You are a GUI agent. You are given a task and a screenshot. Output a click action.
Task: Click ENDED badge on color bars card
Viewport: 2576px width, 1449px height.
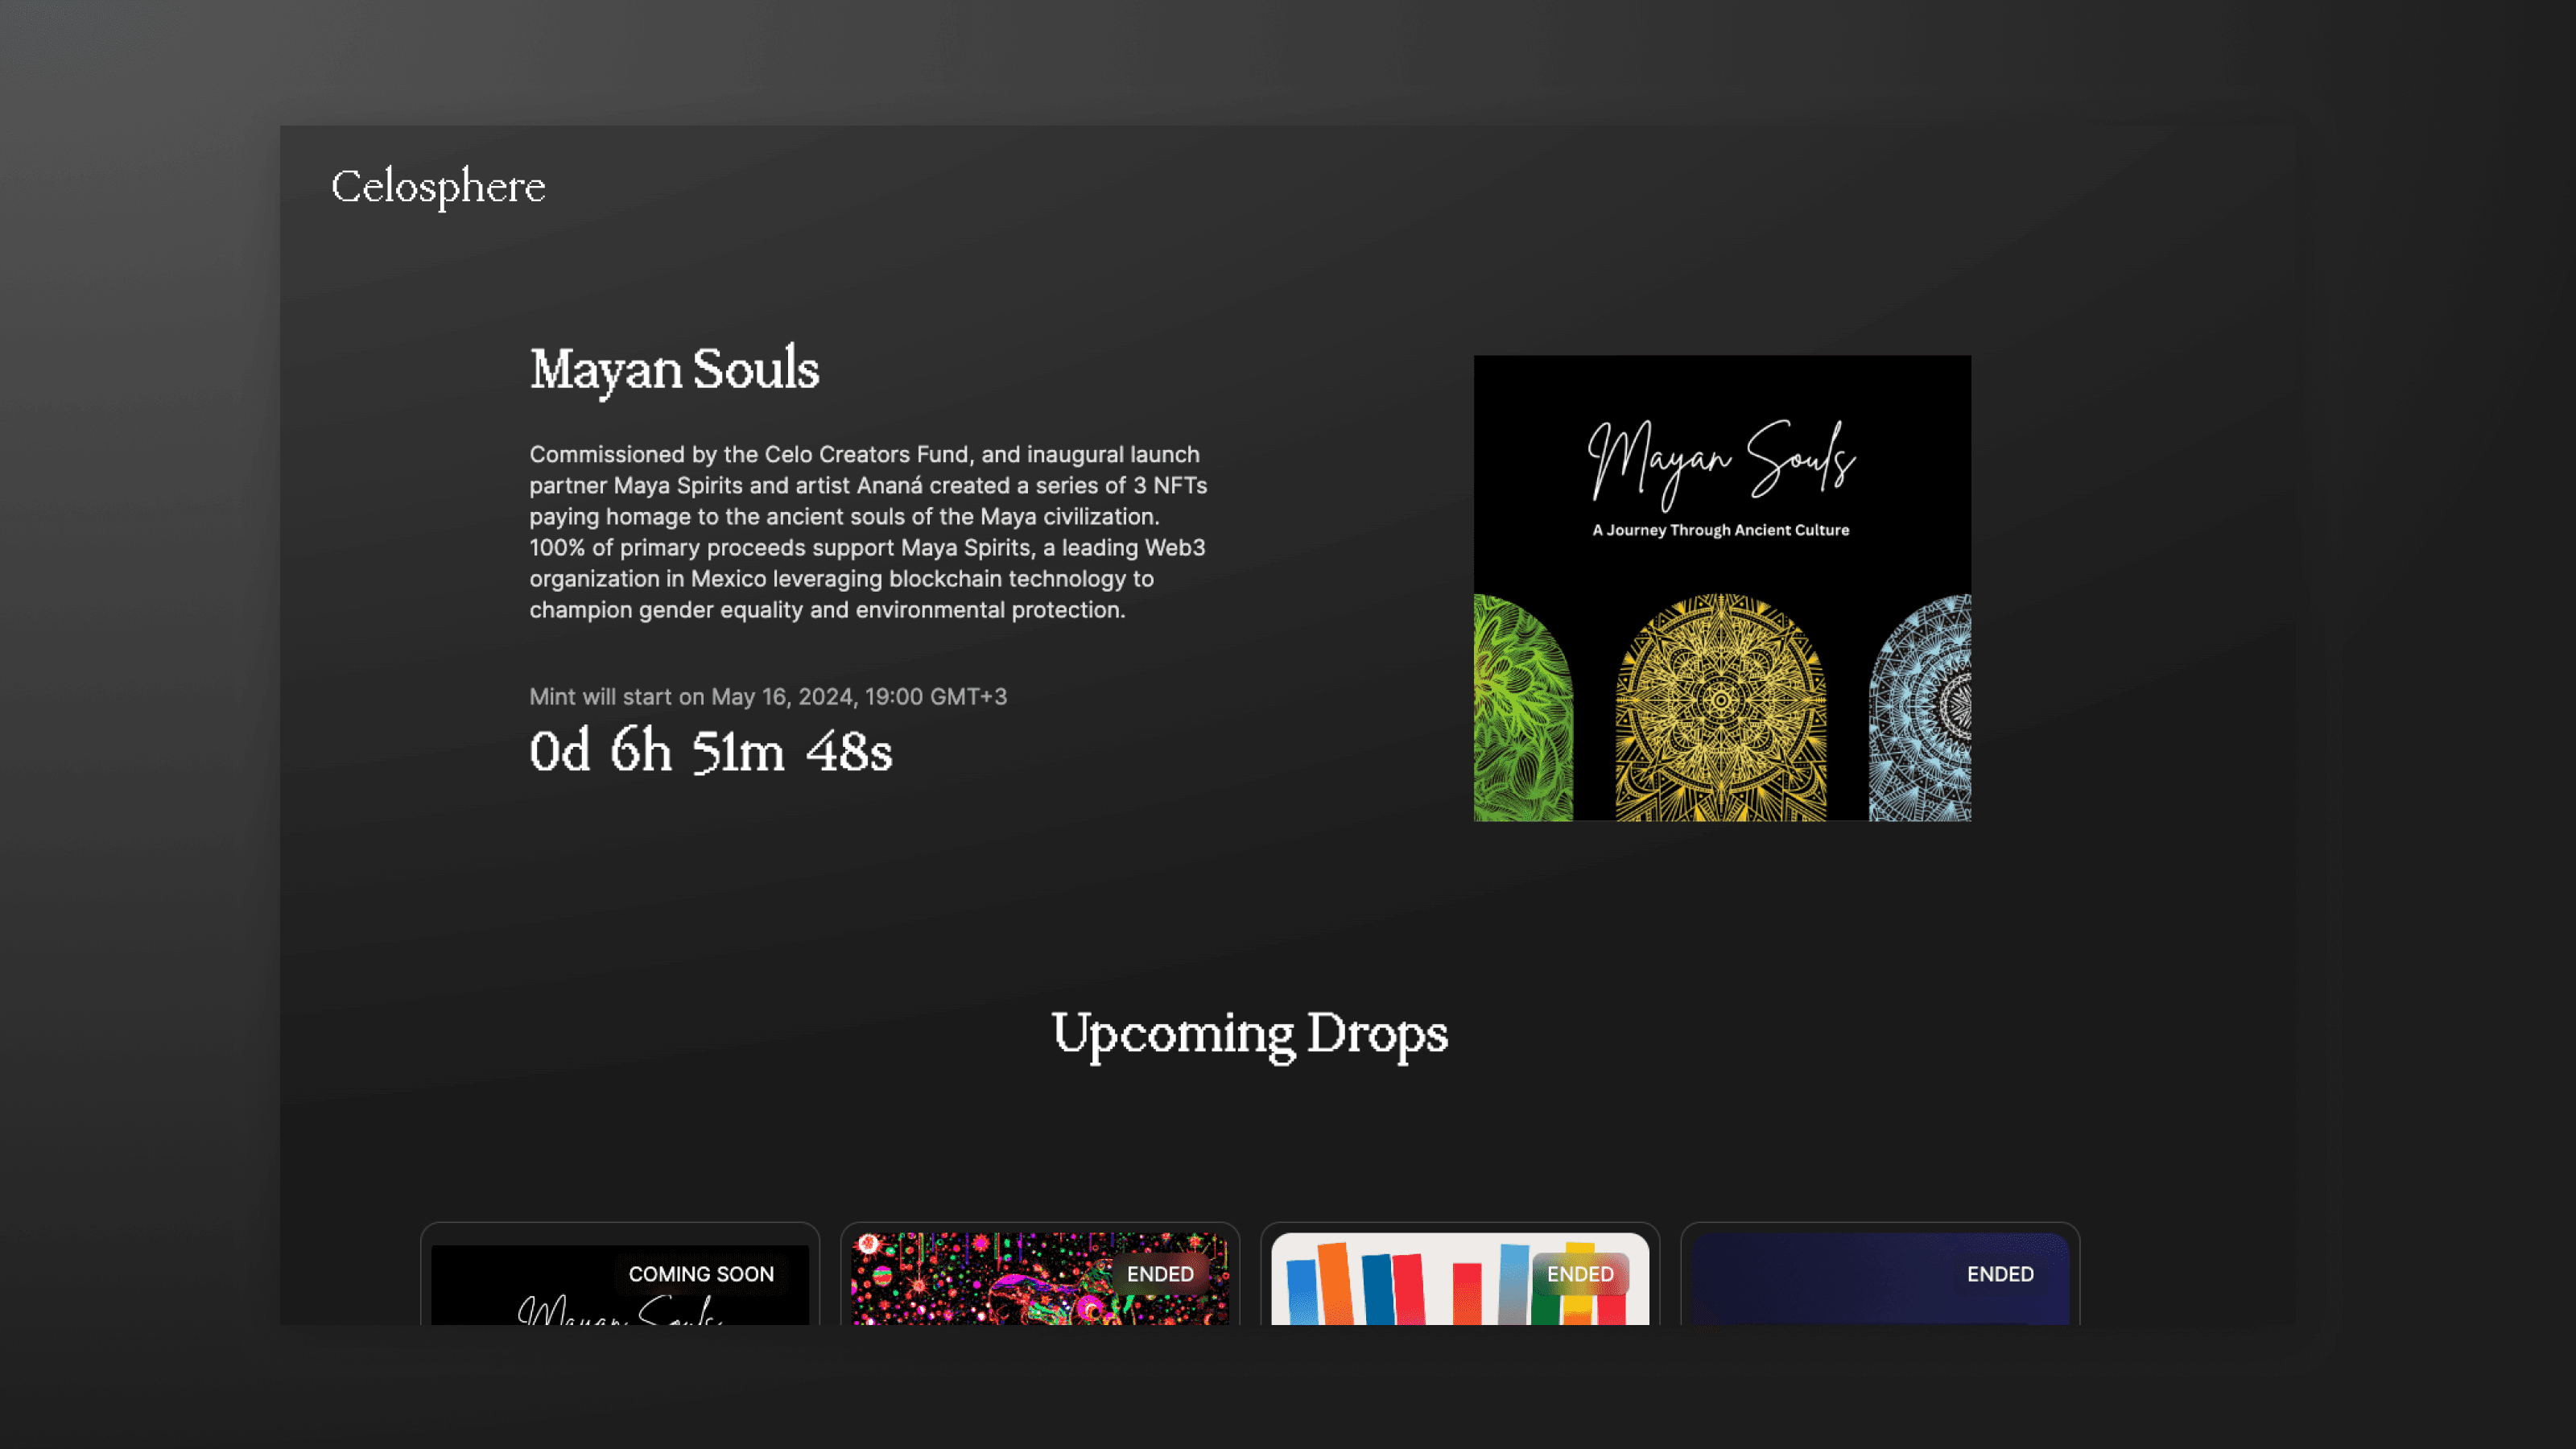1580,1274
